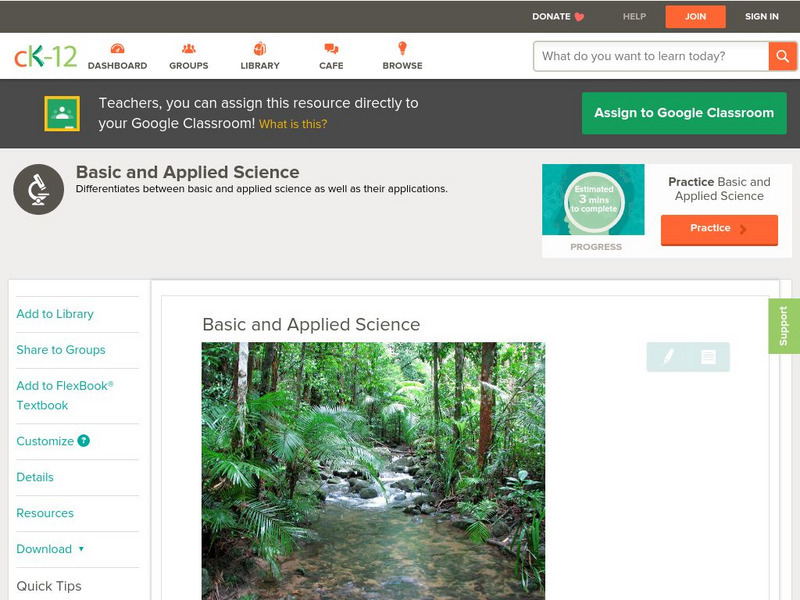Click the estimated time progress circle
Image resolution: width=800 pixels, height=600 pixels.
tap(594, 201)
